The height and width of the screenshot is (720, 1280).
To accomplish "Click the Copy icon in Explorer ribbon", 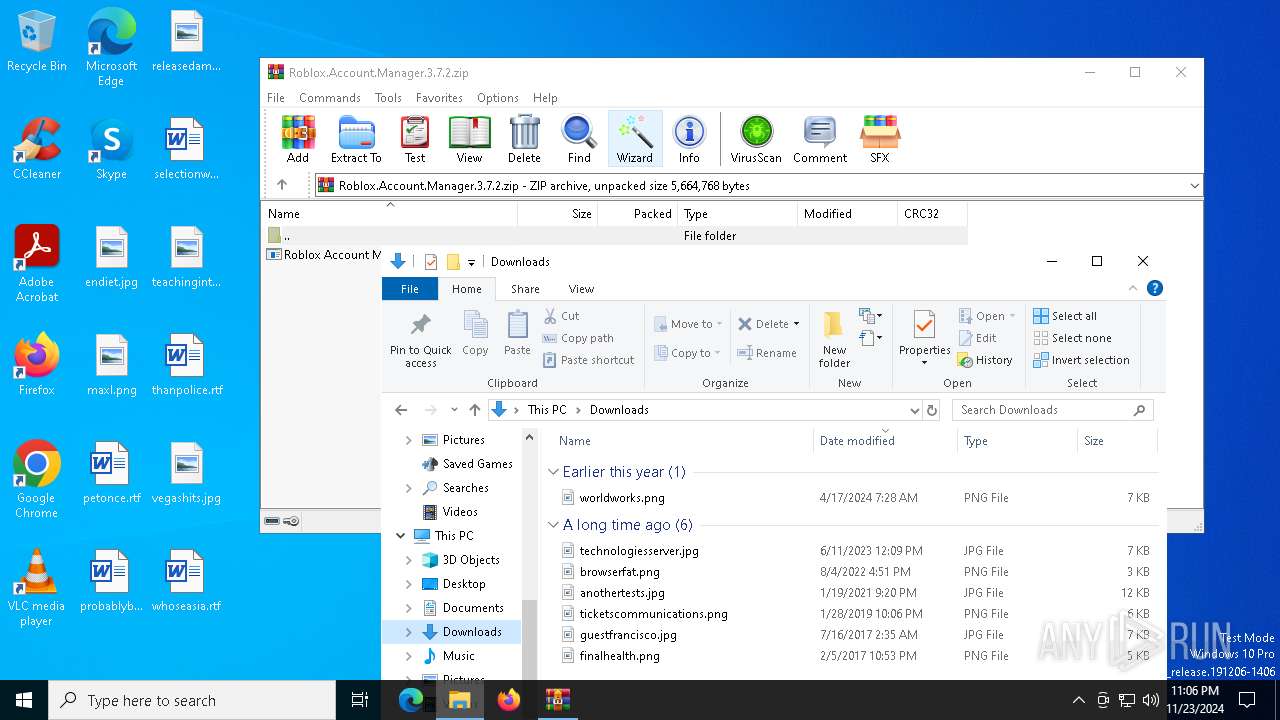I will coord(475,334).
